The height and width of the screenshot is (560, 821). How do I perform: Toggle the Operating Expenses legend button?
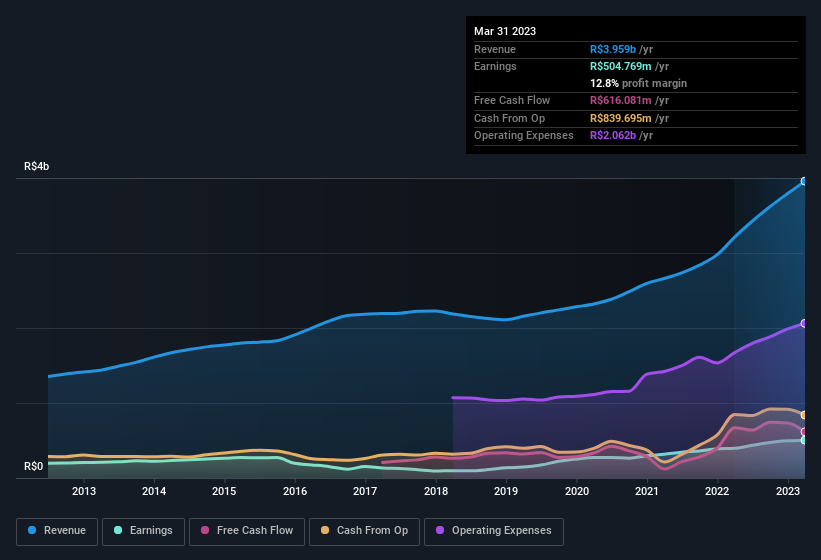493,531
